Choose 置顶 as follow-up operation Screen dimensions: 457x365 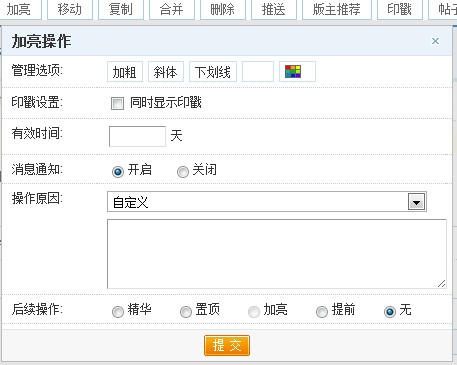186,312
